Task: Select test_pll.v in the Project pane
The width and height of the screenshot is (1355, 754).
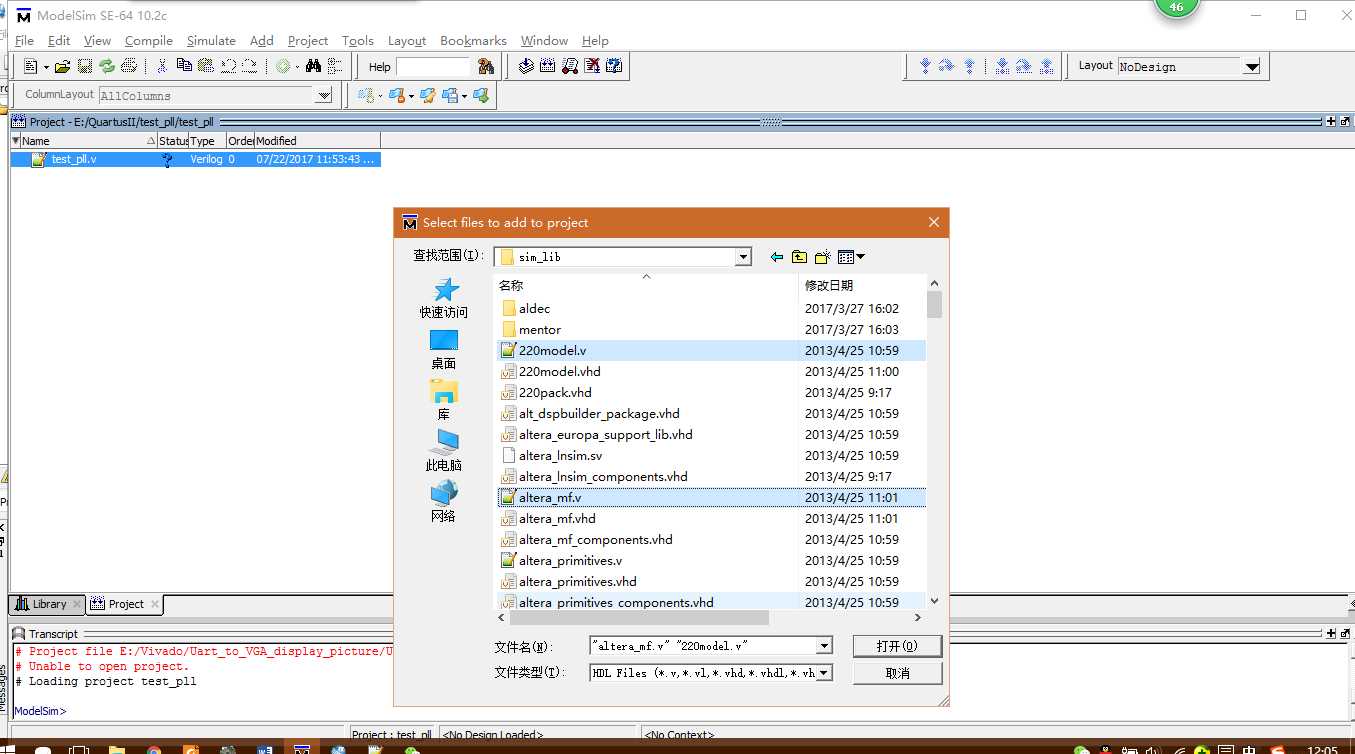Action: pyautogui.click(x=195, y=159)
